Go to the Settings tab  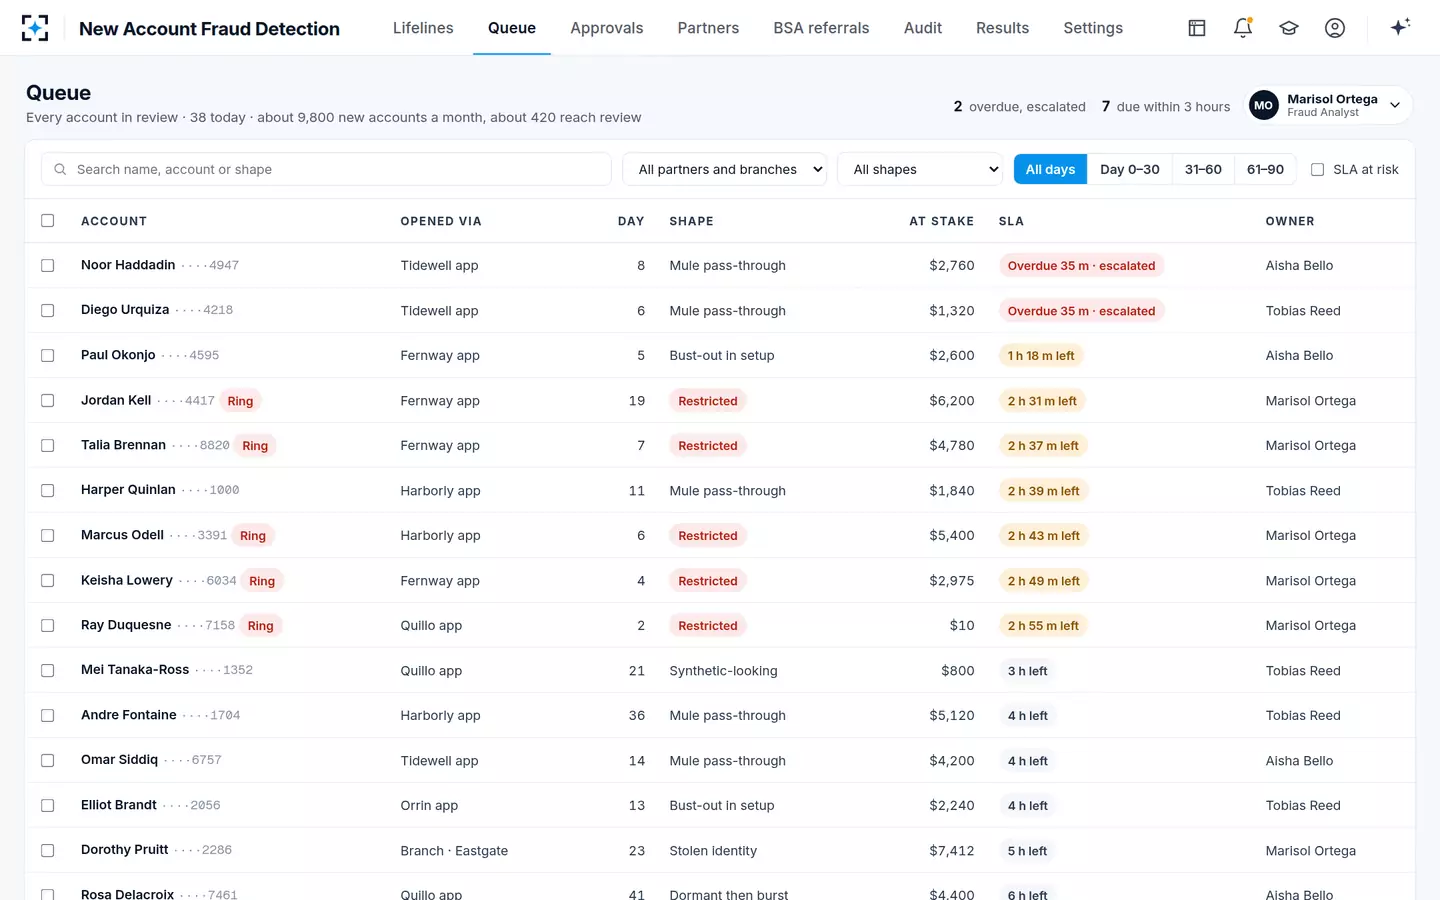coord(1093,28)
